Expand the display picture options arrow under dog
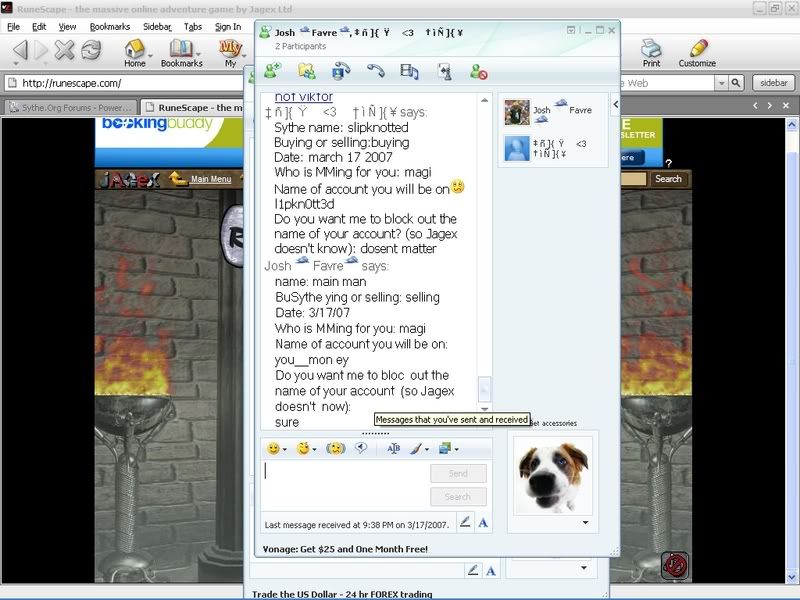Screen dimensions: 800x600 click(x=585, y=522)
